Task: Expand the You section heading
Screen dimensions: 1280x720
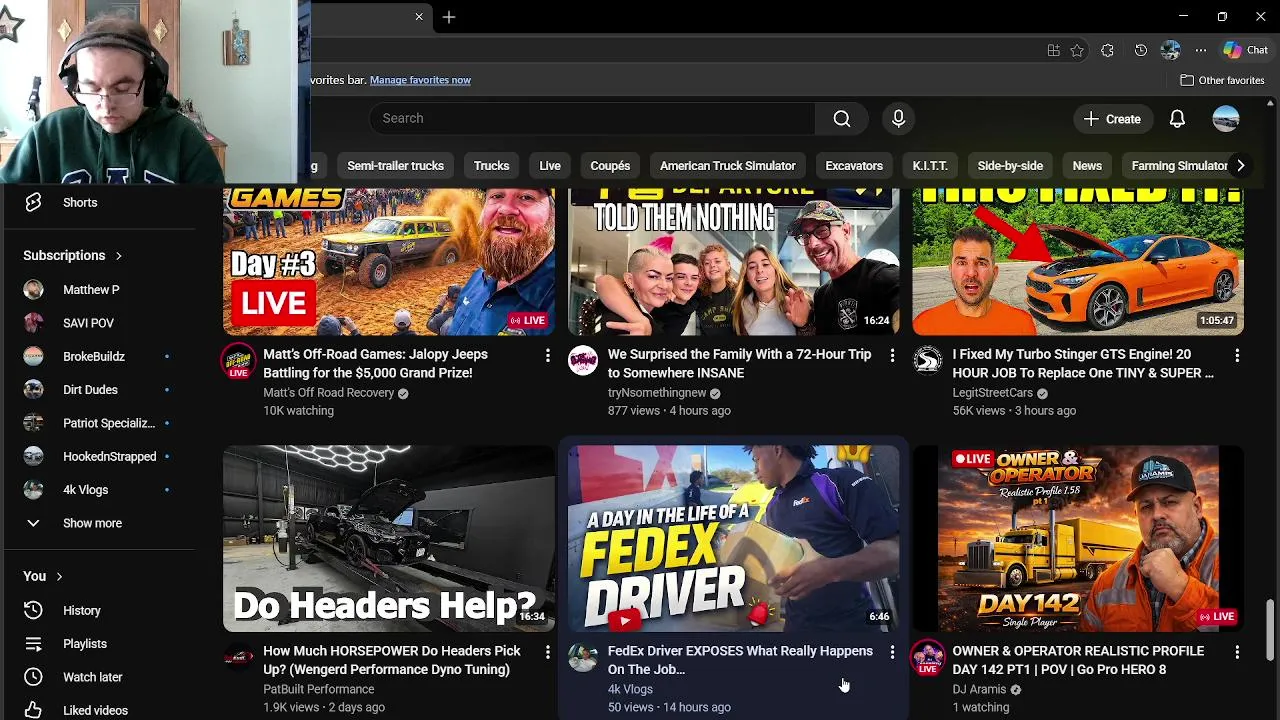Action: tap(43, 576)
